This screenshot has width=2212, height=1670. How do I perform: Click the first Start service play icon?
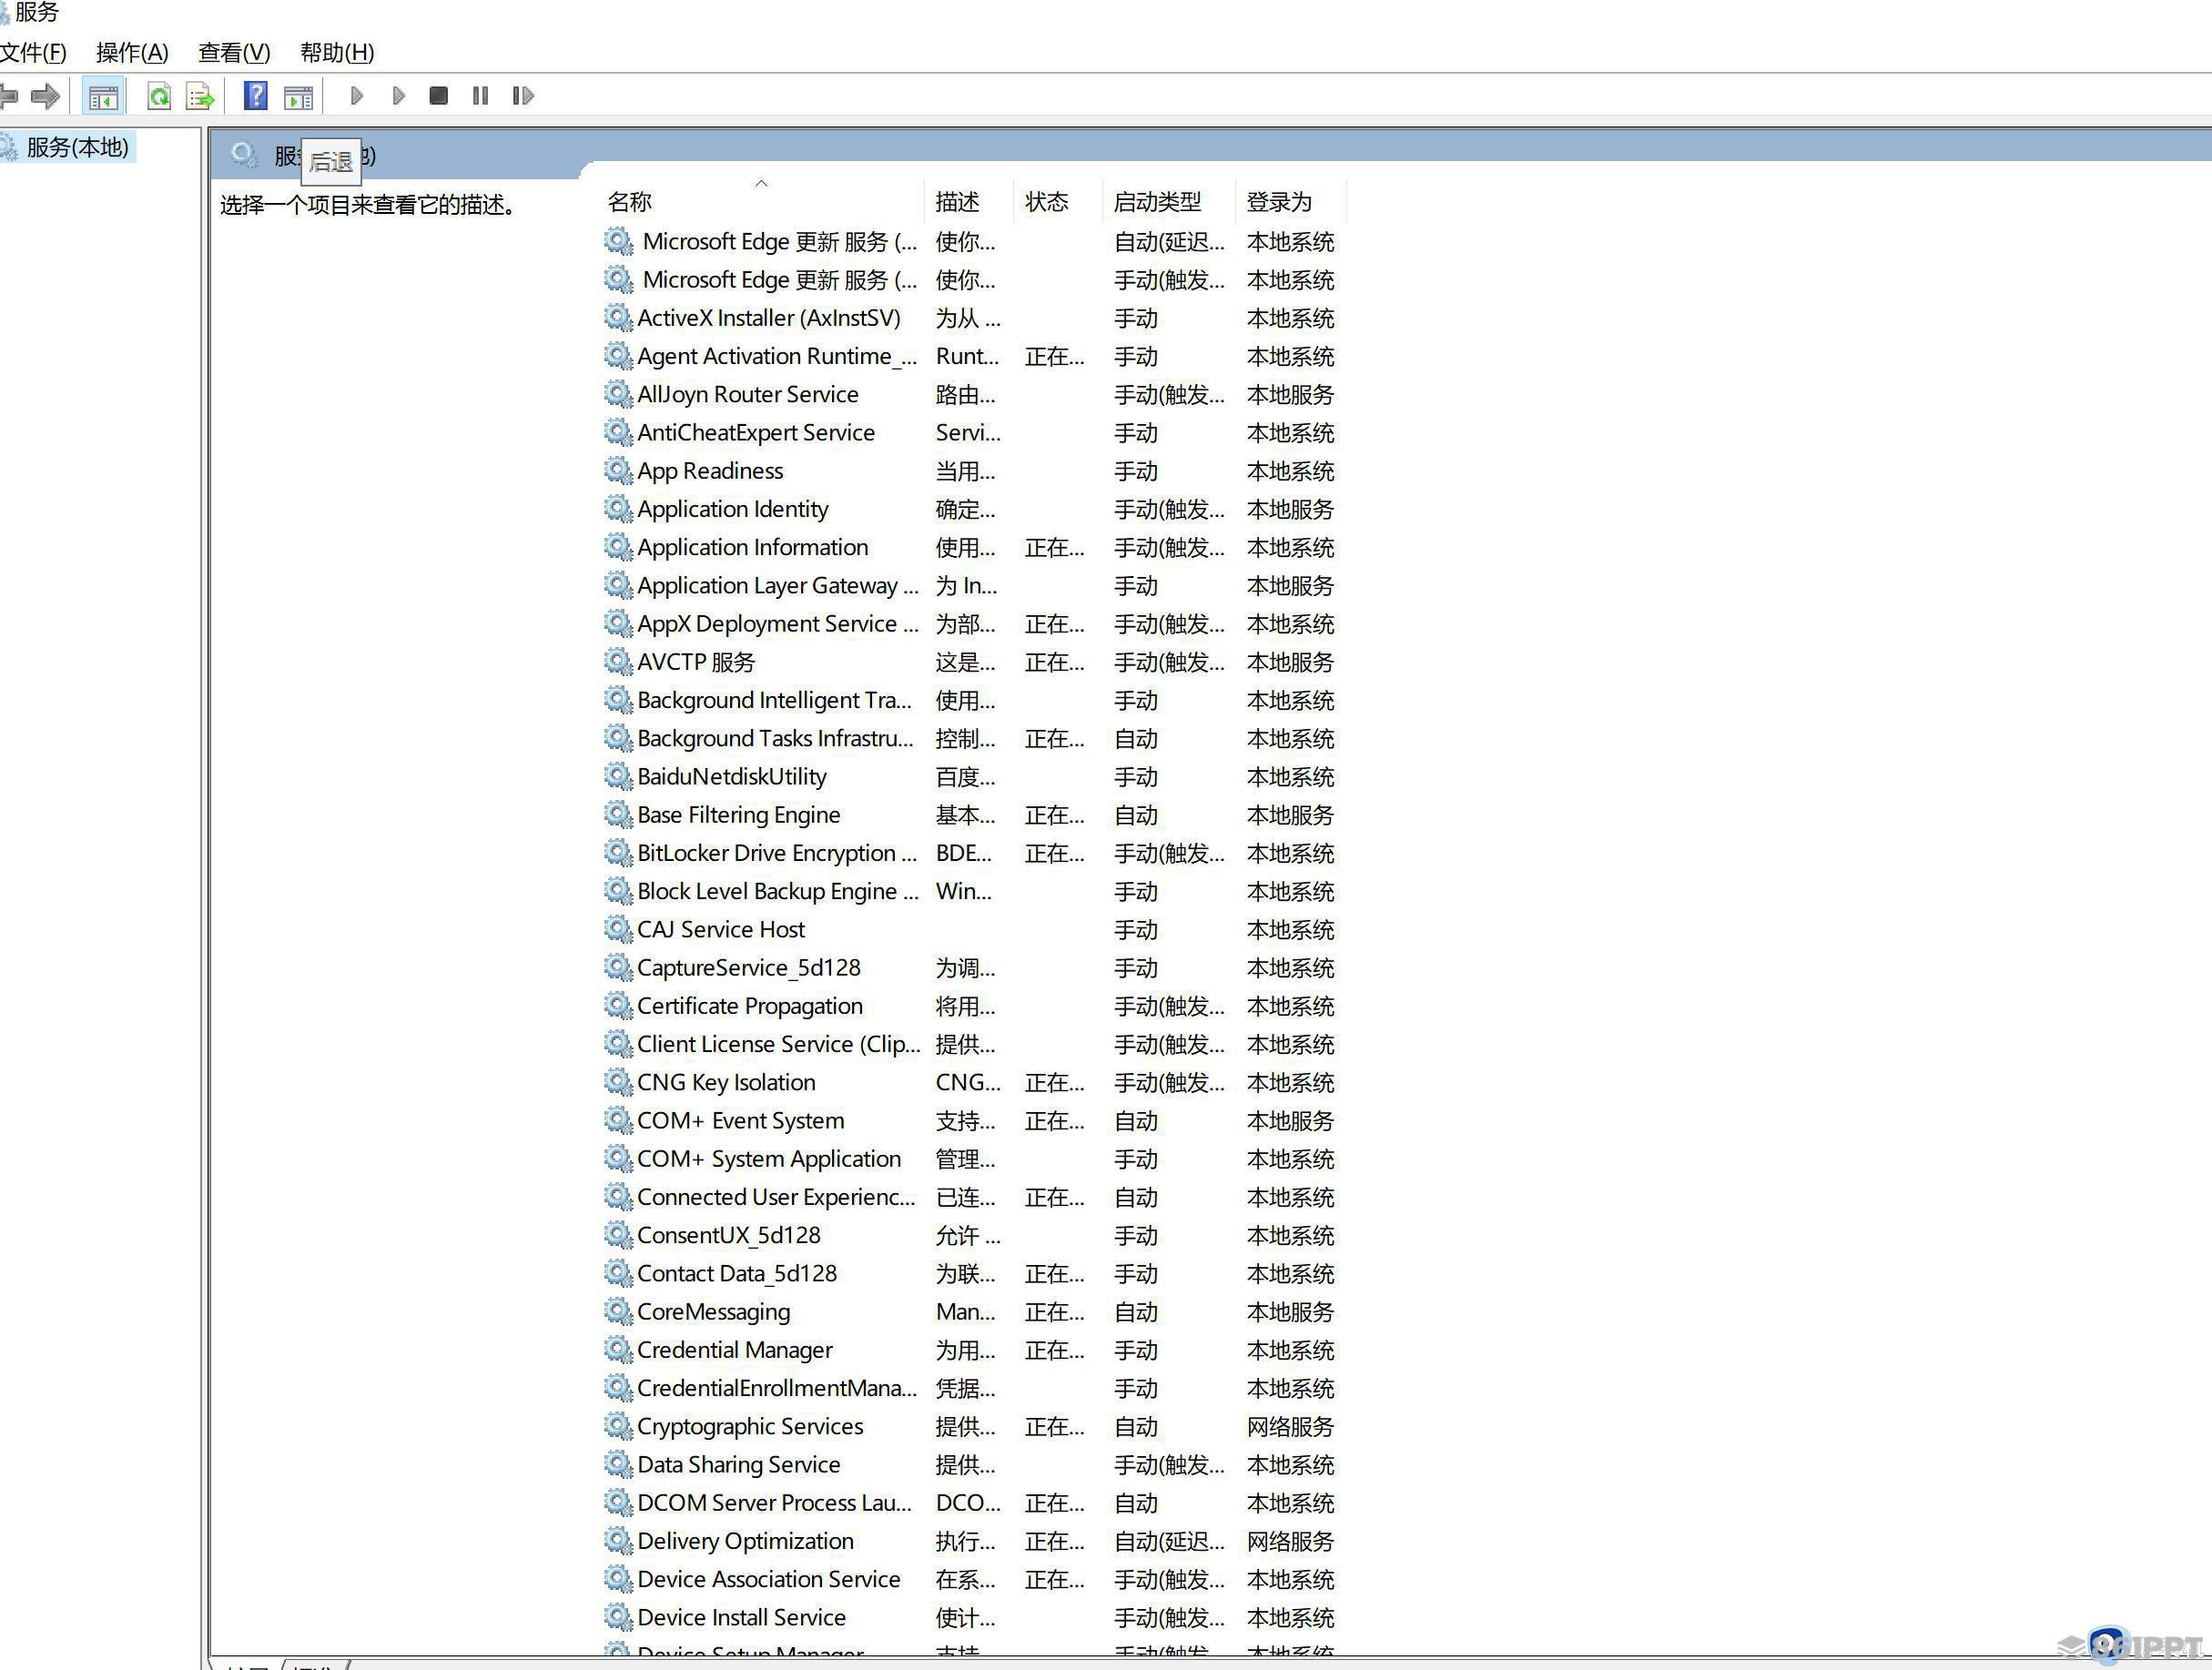(x=357, y=96)
